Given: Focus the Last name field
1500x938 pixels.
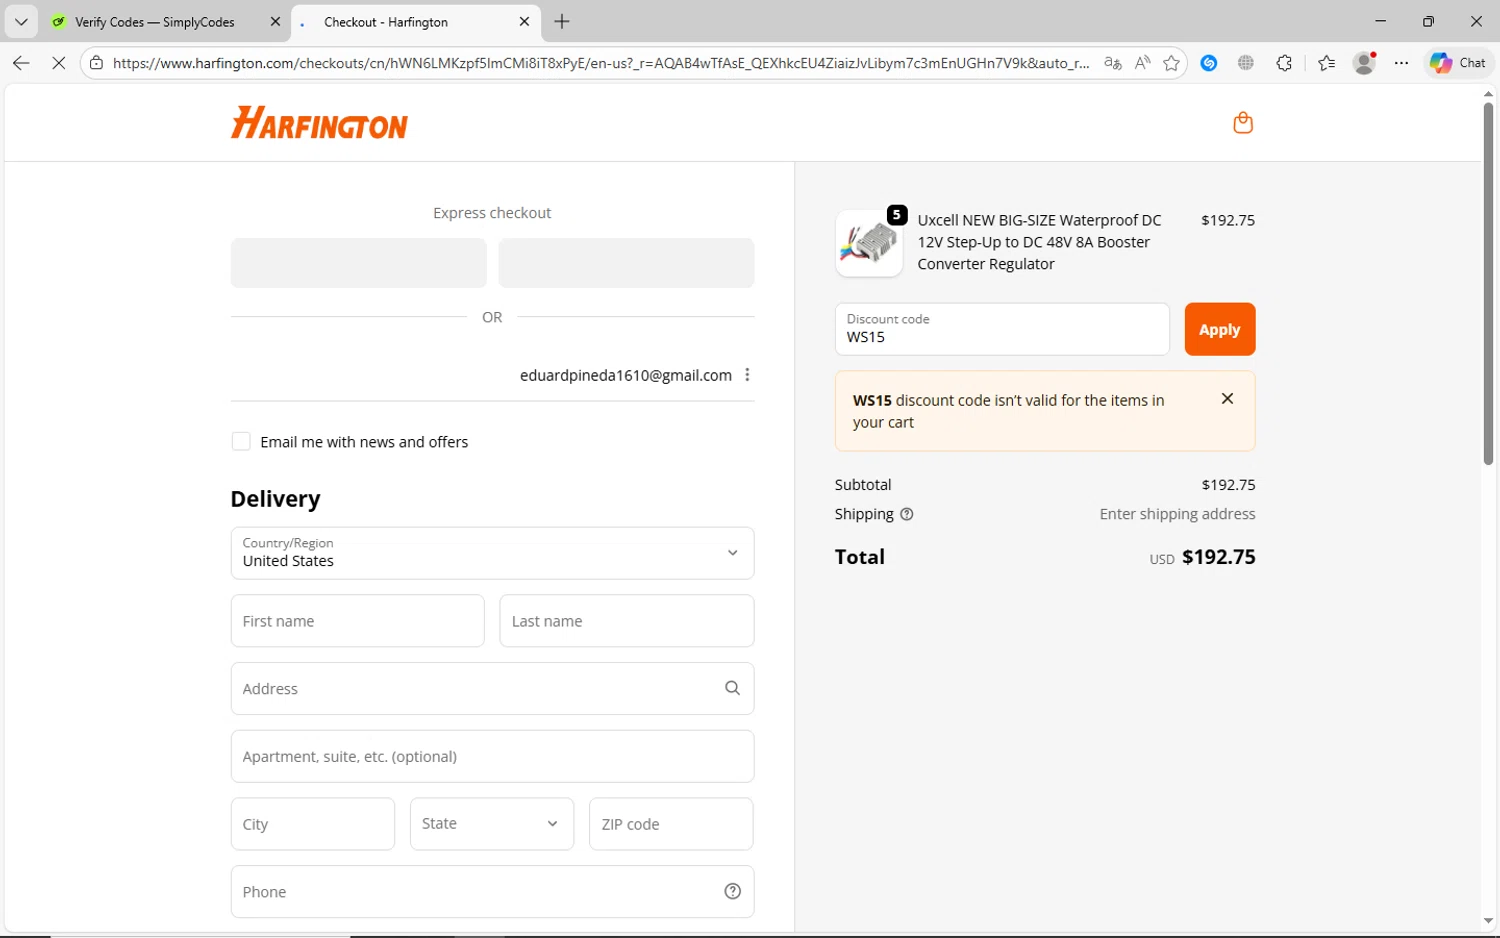Looking at the screenshot, I should 626,621.
